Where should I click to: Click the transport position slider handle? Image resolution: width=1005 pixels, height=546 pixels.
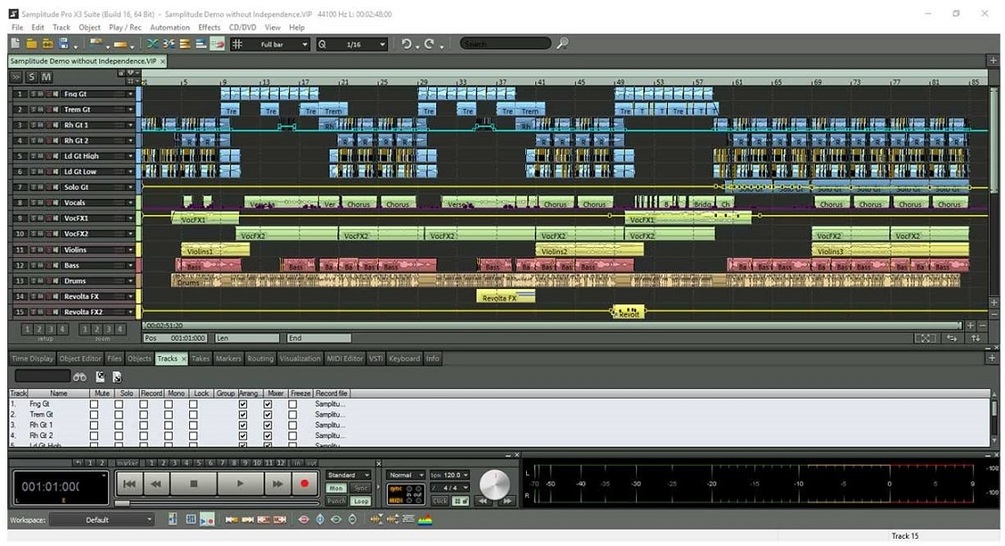click(x=122, y=503)
